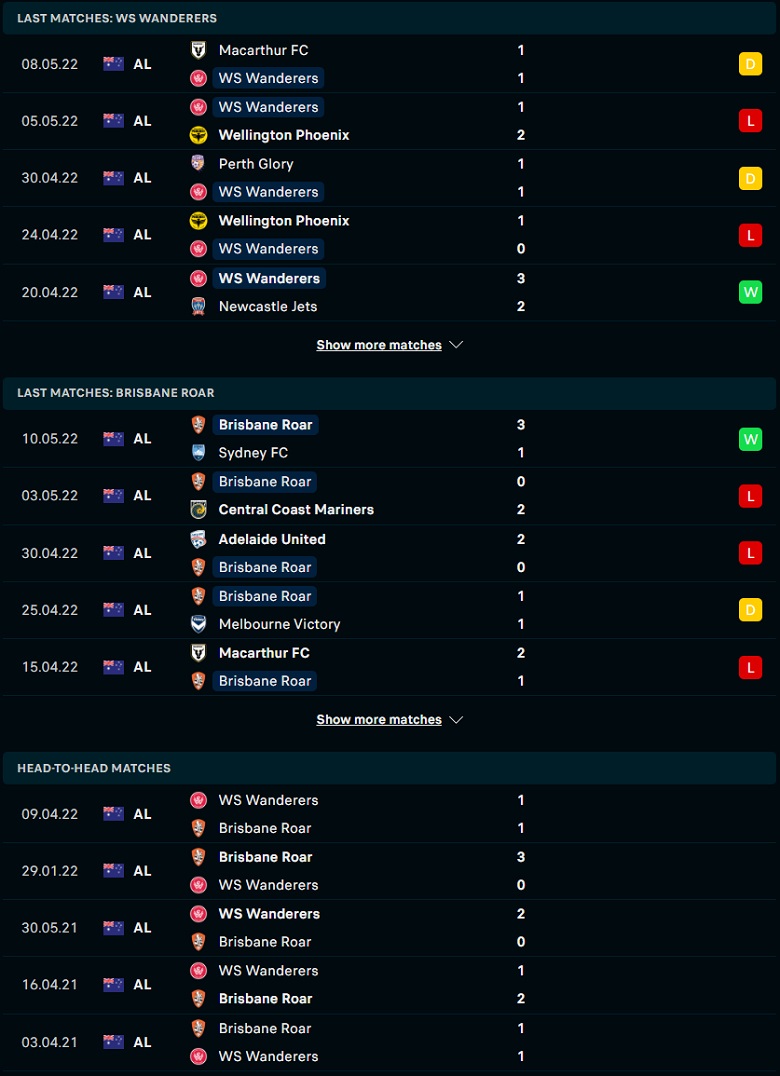Click the red L badge for Adelaide United match
This screenshot has width=780, height=1076.
tap(750, 553)
